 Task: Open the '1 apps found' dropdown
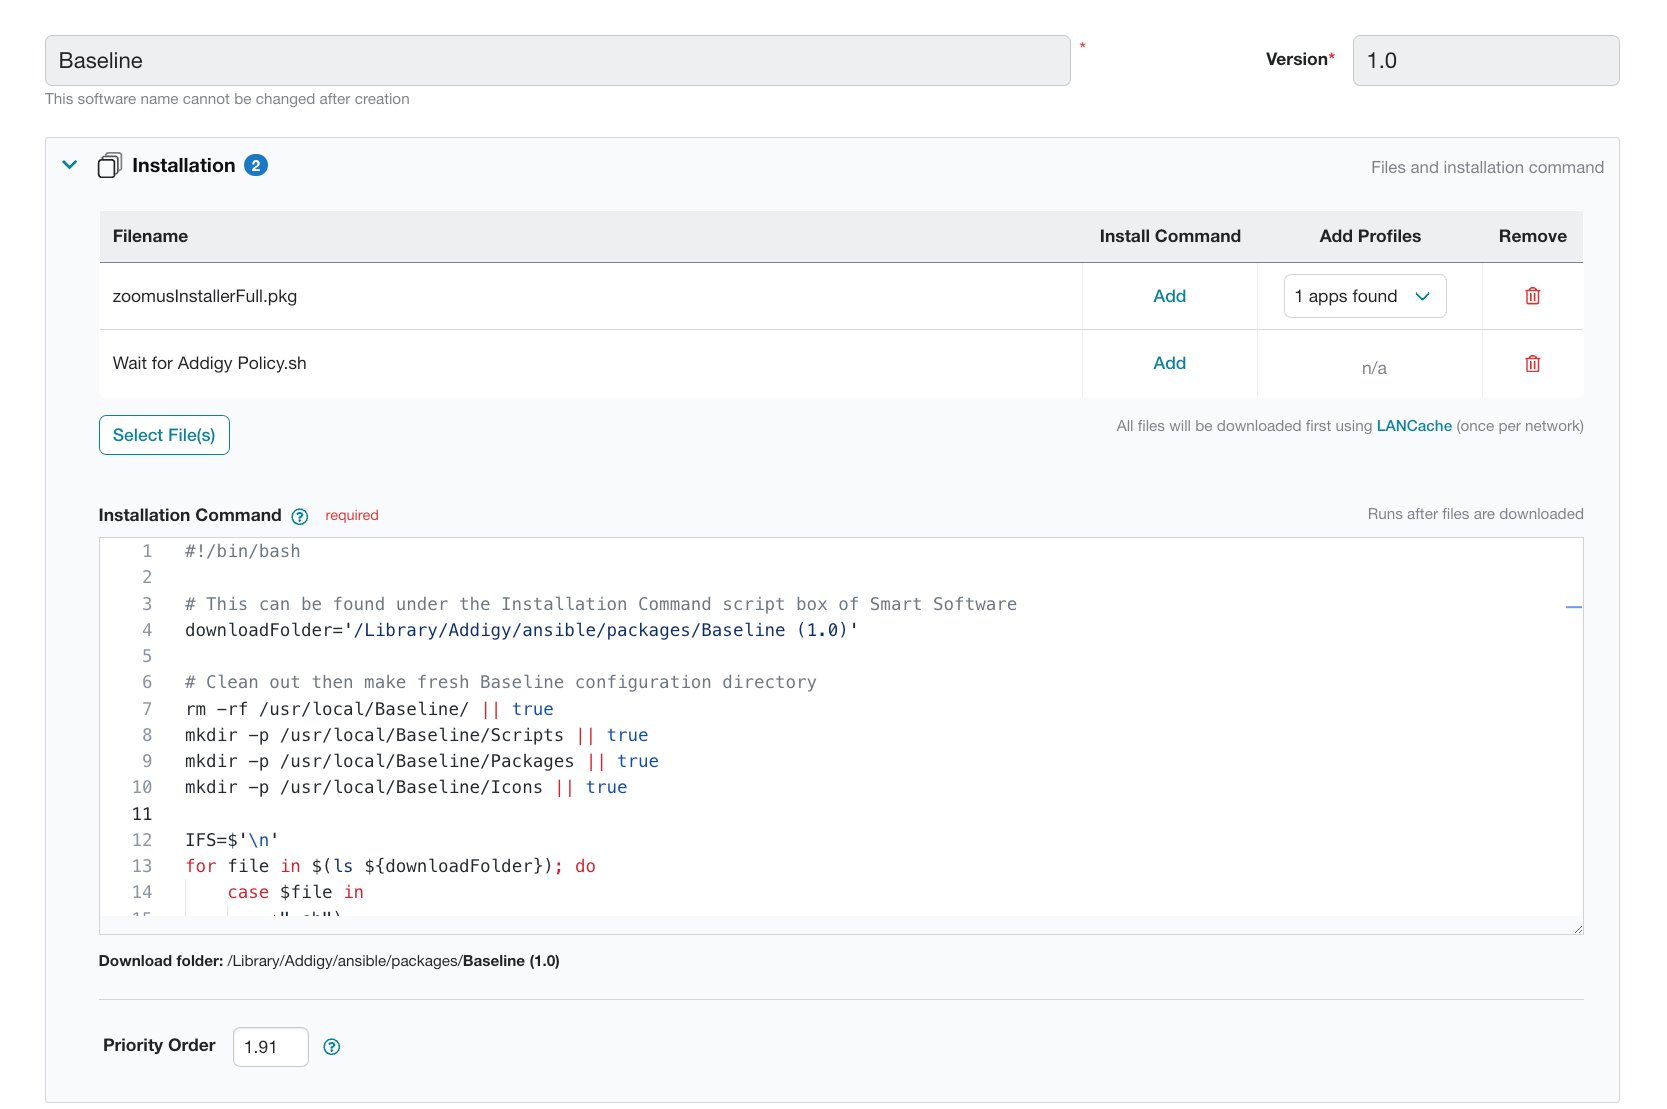coord(1365,296)
